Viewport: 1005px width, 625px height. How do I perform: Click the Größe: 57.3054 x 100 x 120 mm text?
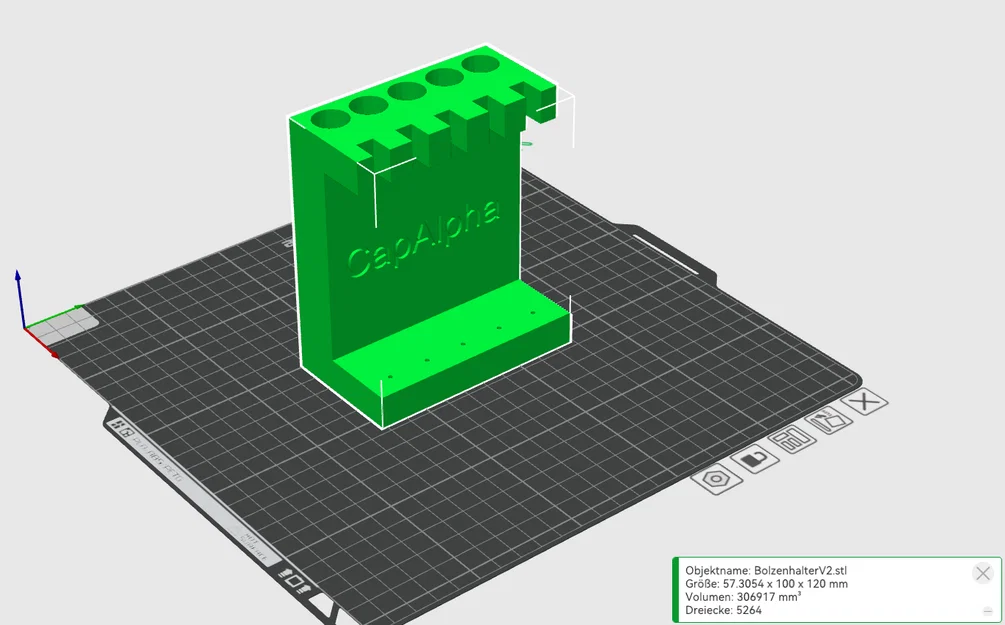[767, 584]
